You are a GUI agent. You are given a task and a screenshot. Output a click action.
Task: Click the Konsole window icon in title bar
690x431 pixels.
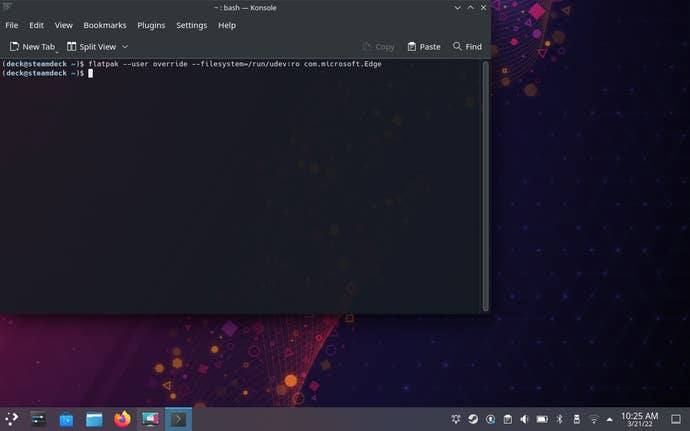tap(7, 7)
